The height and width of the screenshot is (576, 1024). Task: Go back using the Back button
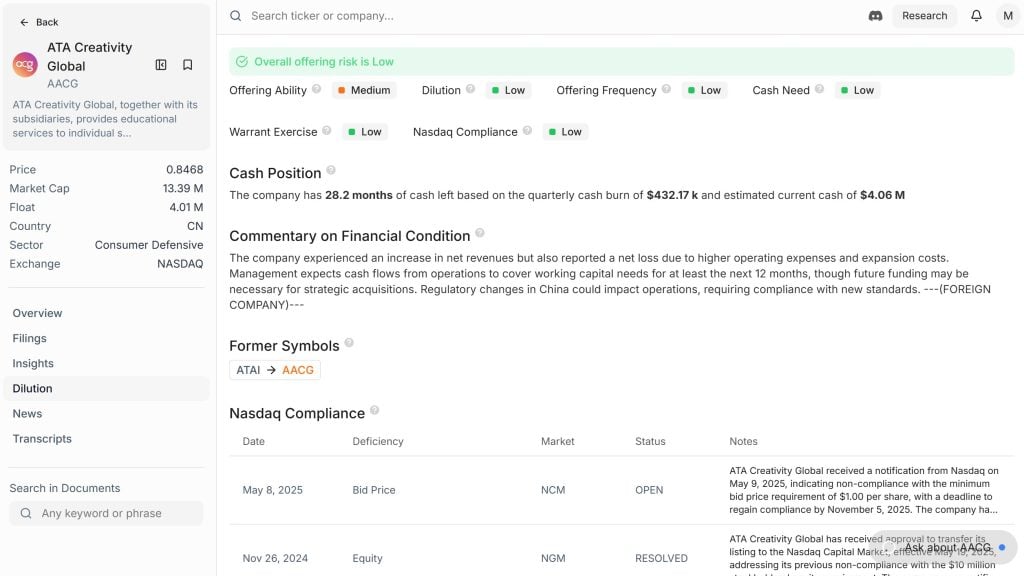click(39, 22)
